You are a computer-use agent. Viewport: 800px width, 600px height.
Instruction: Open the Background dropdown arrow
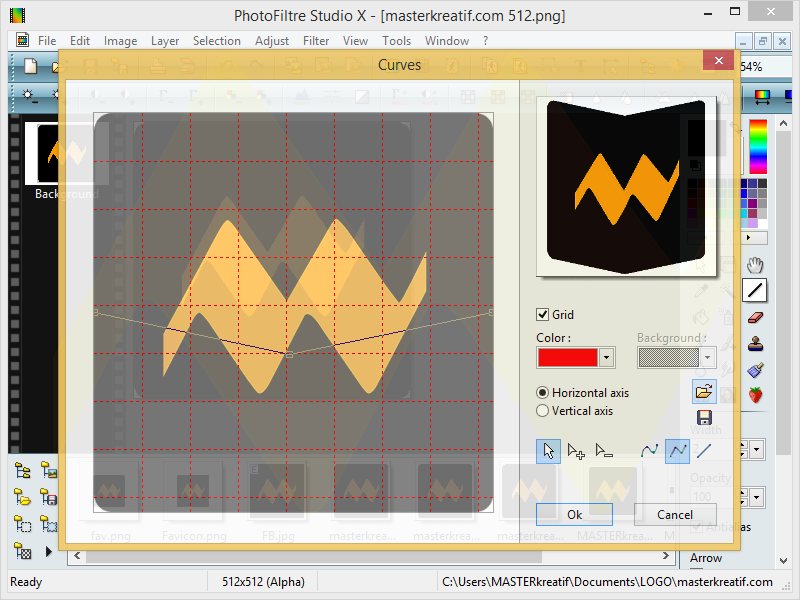pyautogui.click(x=707, y=358)
